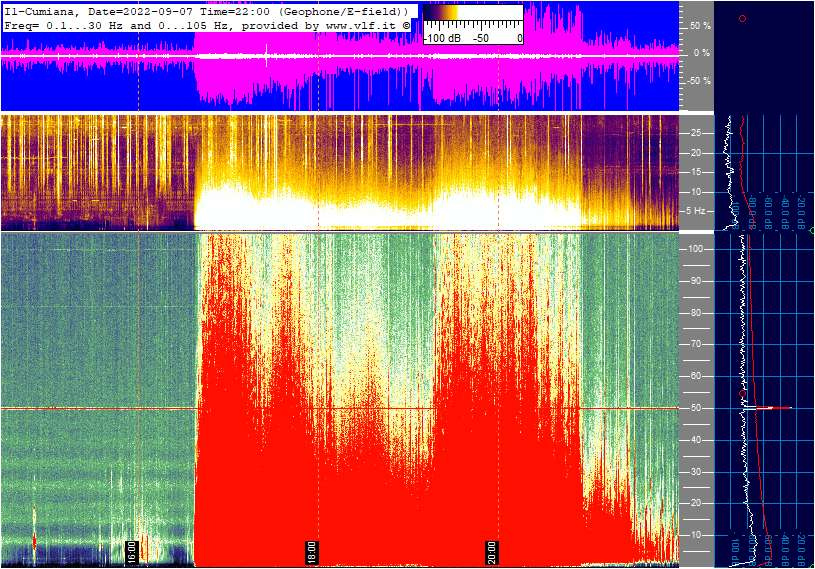Click the '5 Hz' axis label
This screenshot has width=815, height=569.
click(696, 211)
